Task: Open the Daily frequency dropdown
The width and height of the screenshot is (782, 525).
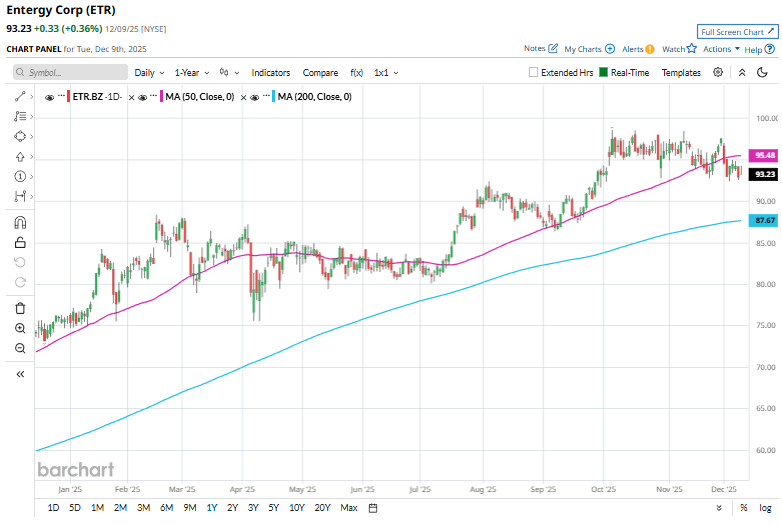Action: pyautogui.click(x=150, y=72)
